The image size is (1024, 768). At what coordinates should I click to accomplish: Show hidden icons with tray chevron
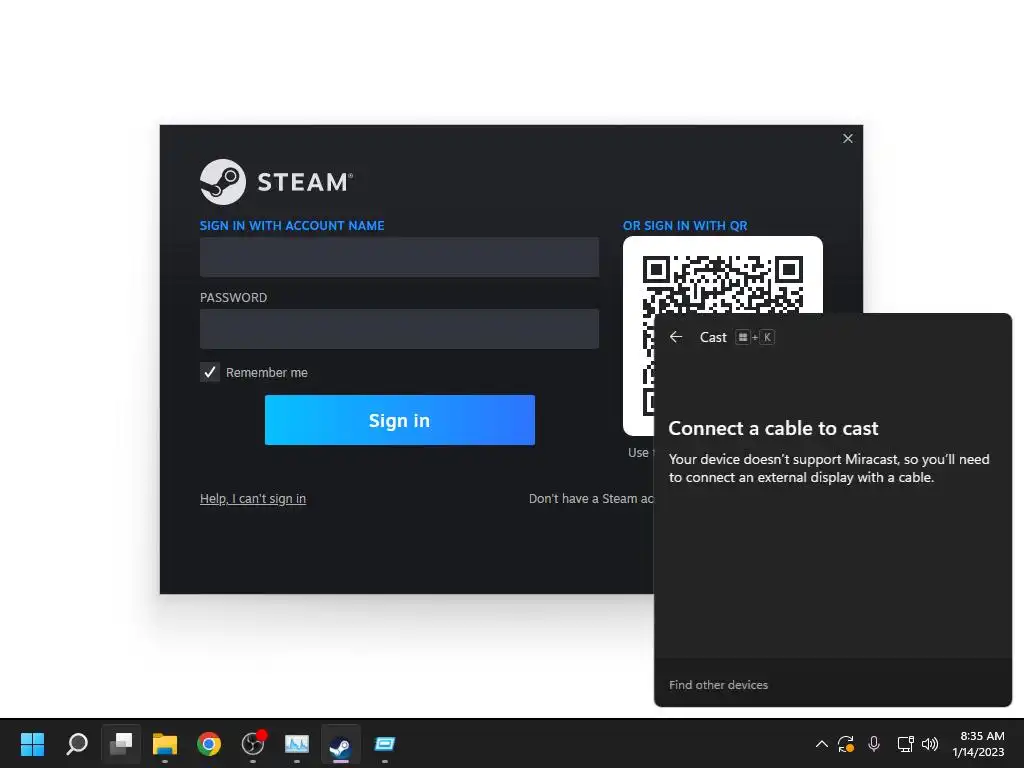point(822,744)
